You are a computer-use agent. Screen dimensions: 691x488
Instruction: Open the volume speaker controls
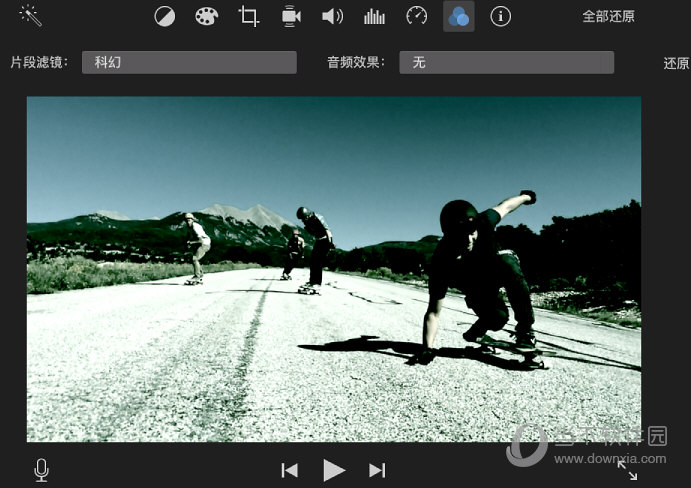[x=332, y=16]
